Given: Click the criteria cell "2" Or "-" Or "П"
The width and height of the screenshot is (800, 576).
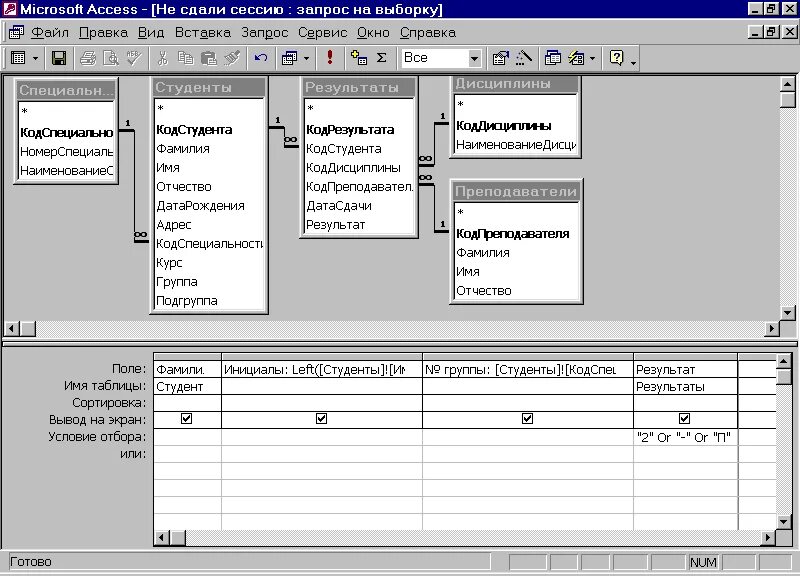Looking at the screenshot, I should point(685,437).
